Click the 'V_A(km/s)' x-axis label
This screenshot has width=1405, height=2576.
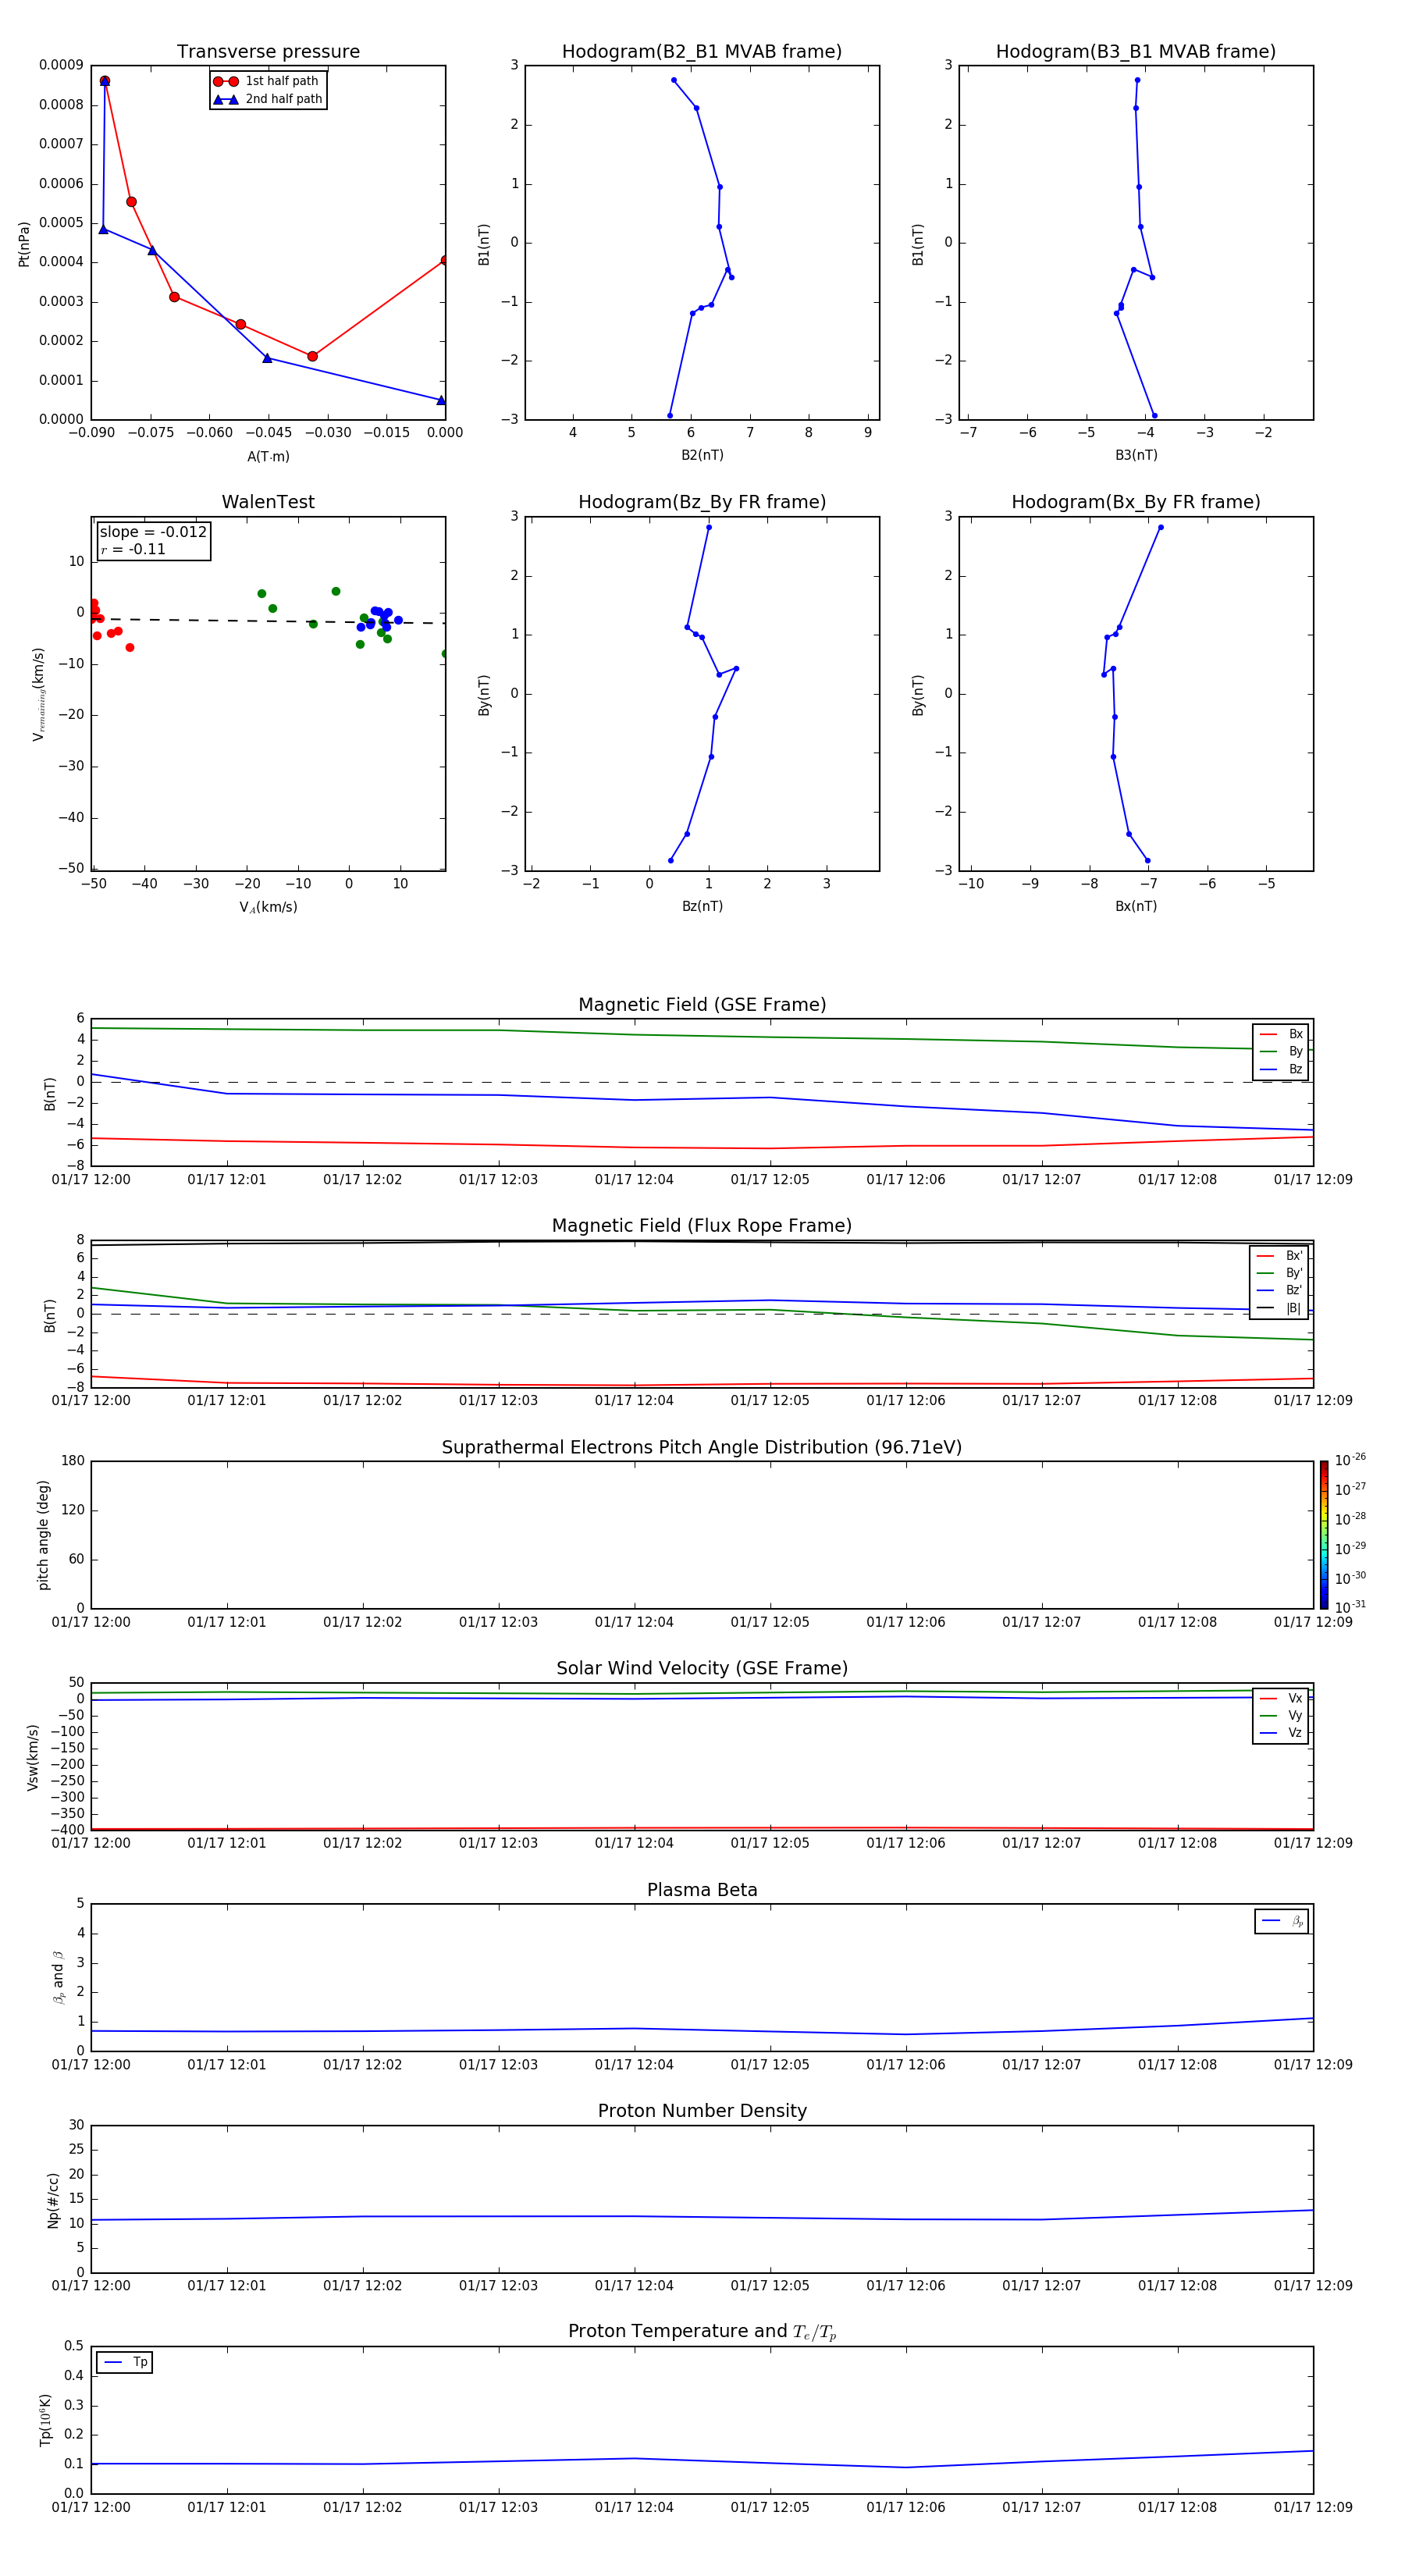[x=268, y=908]
